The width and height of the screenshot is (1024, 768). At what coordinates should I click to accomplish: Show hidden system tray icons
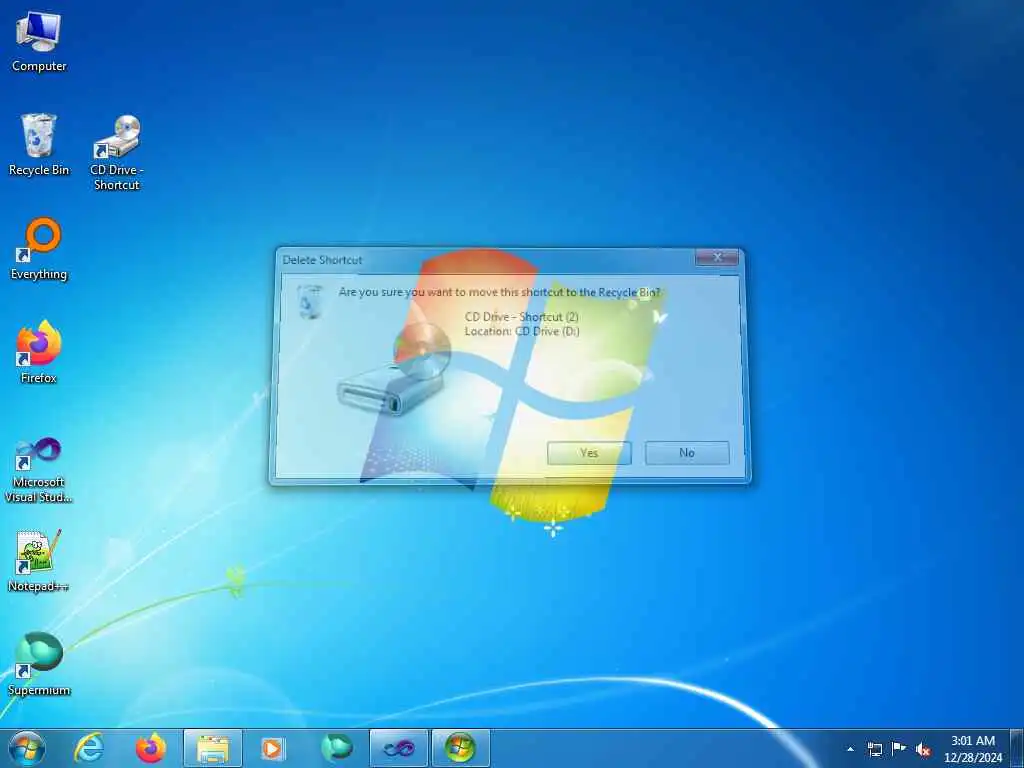[x=850, y=749]
